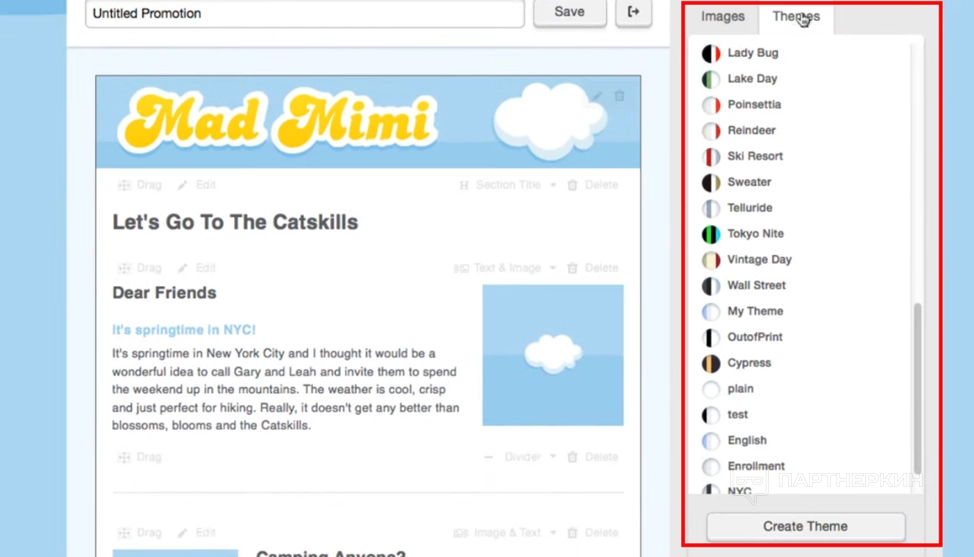Apply the Lady Bug theme swatch
This screenshot has height=557, width=974.
(x=711, y=53)
